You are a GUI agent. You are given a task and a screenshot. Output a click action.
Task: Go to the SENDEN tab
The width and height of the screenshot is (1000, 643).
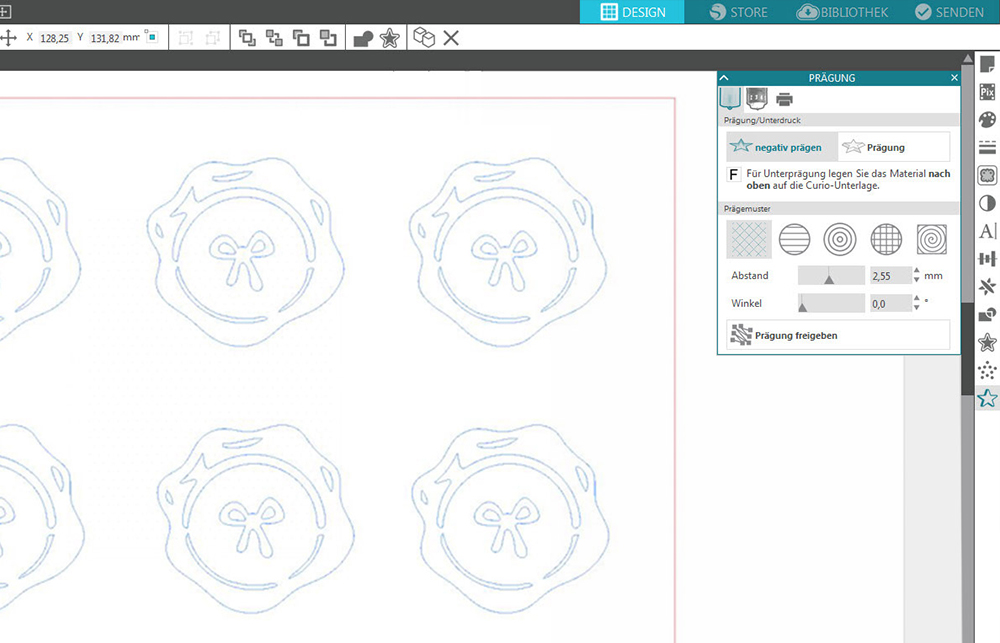949,12
